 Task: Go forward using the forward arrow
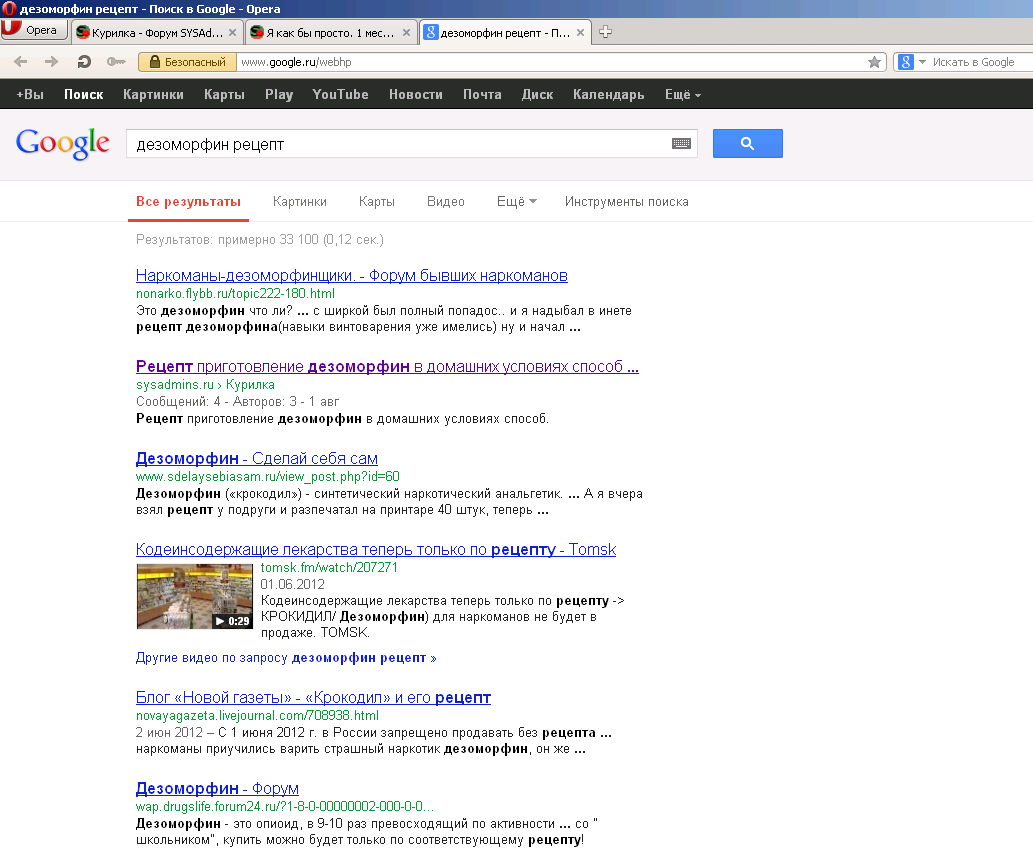point(51,62)
